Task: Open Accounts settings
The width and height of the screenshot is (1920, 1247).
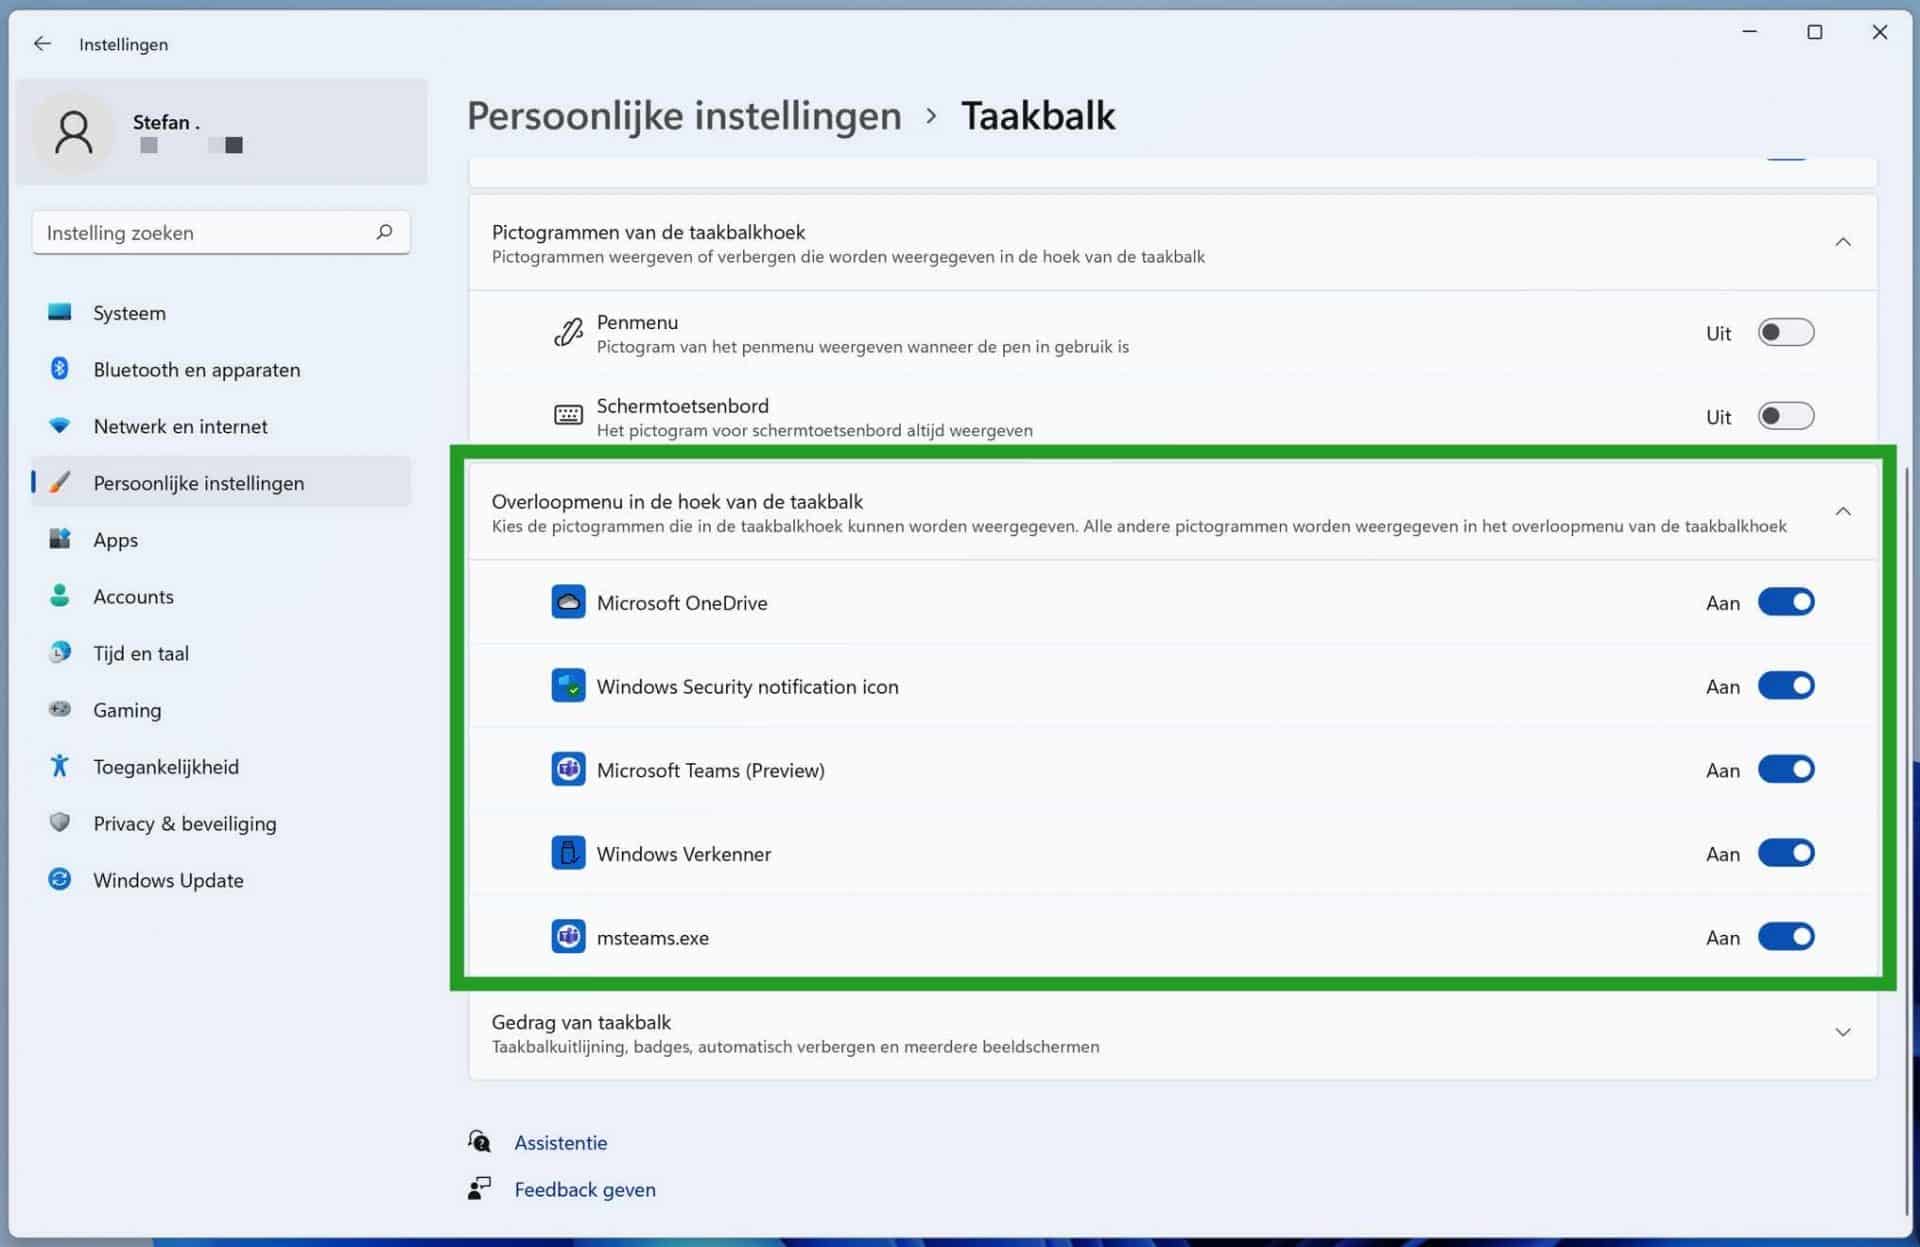Action: [133, 596]
